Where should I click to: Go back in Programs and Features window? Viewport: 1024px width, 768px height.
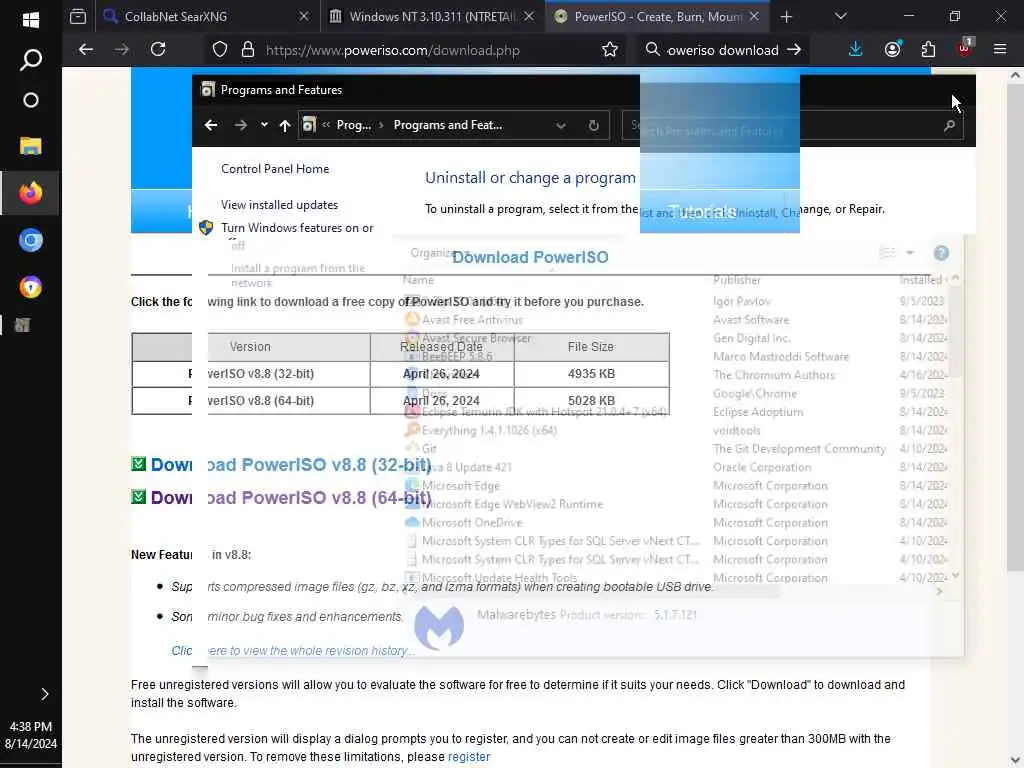pos(210,125)
